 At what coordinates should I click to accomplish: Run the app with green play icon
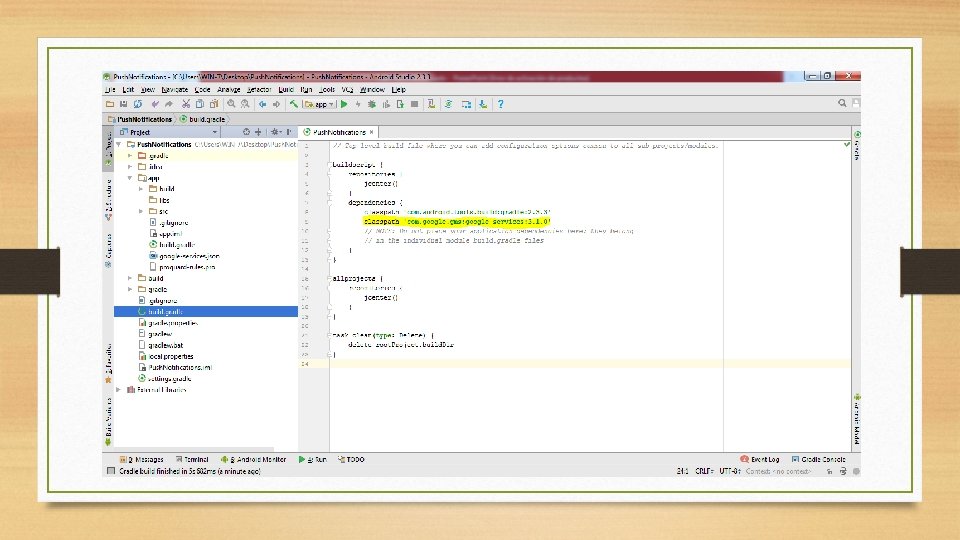(x=344, y=105)
